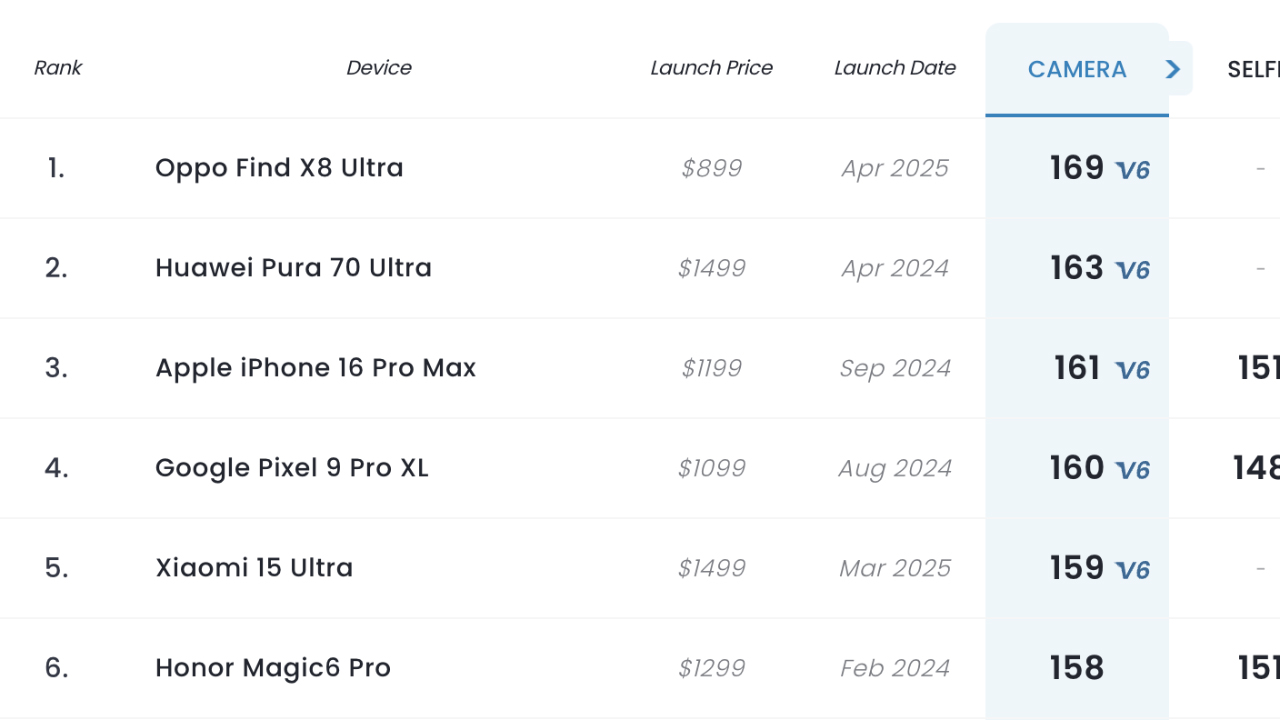The width and height of the screenshot is (1280, 720).
Task: Open the Apple iPhone 16 Pro Max link
Action: coord(315,368)
